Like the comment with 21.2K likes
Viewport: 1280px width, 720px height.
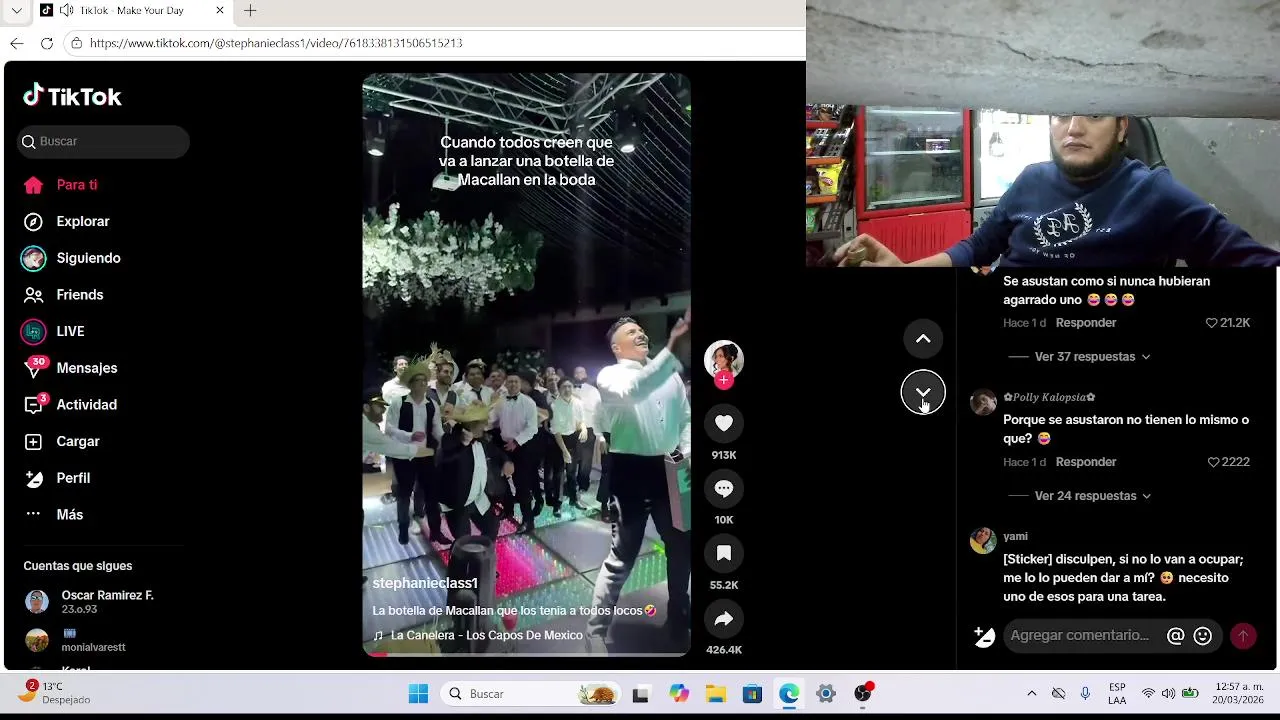1212,323
